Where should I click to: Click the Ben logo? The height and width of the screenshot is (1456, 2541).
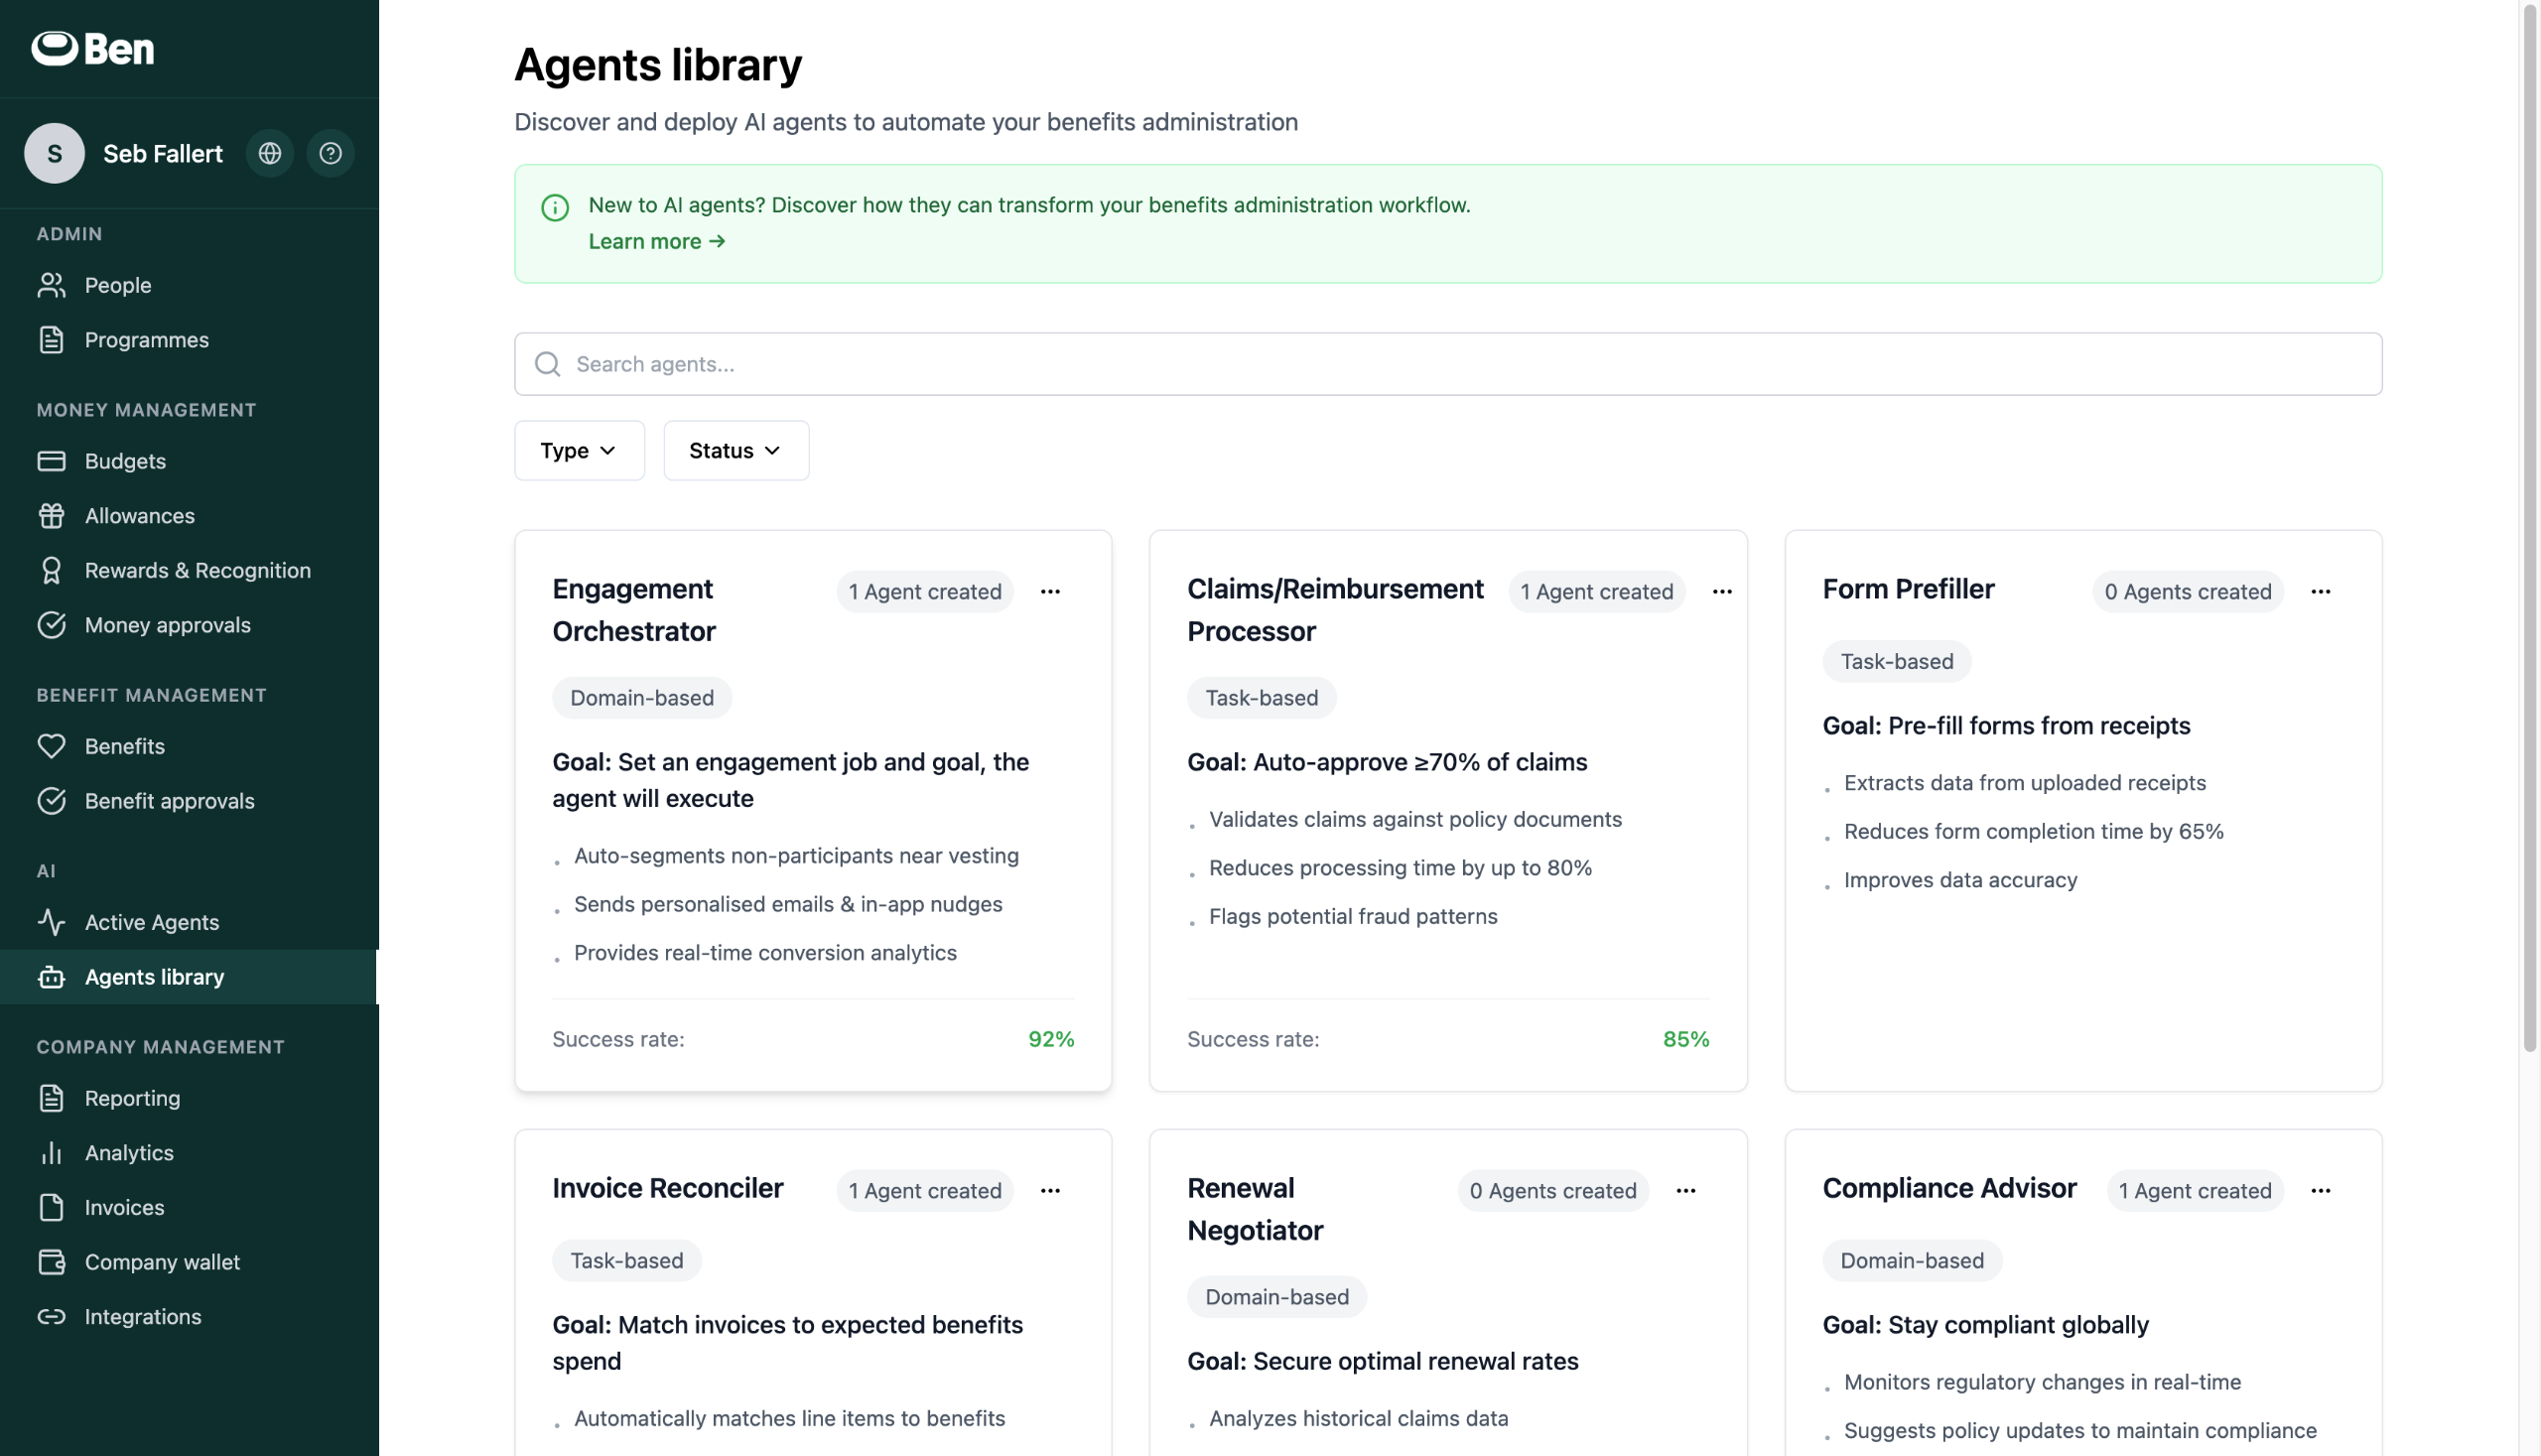tap(93, 48)
